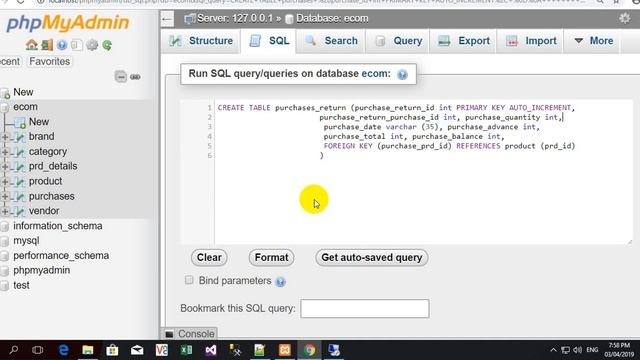Expand the vendor table node
Image resolution: width=640 pixels, height=360 pixels.
[5, 211]
